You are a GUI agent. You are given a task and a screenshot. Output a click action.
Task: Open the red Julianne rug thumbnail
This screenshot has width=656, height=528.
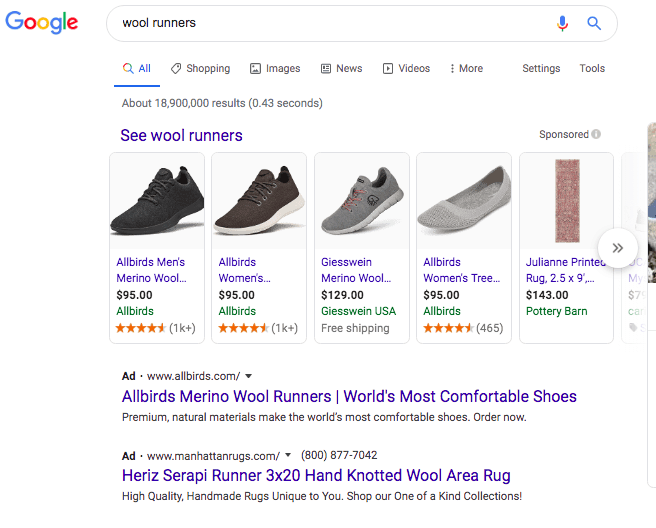coord(567,201)
